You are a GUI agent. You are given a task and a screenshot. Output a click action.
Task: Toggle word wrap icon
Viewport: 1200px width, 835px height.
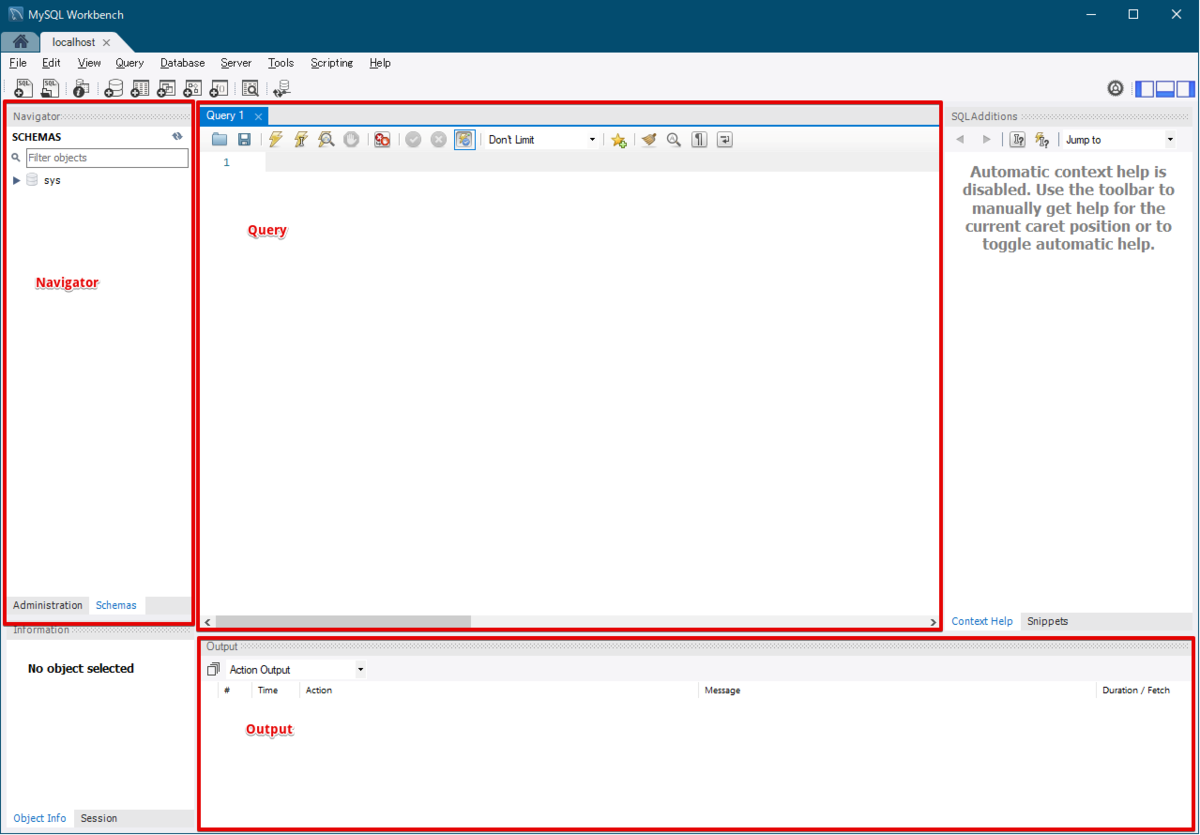(x=725, y=140)
